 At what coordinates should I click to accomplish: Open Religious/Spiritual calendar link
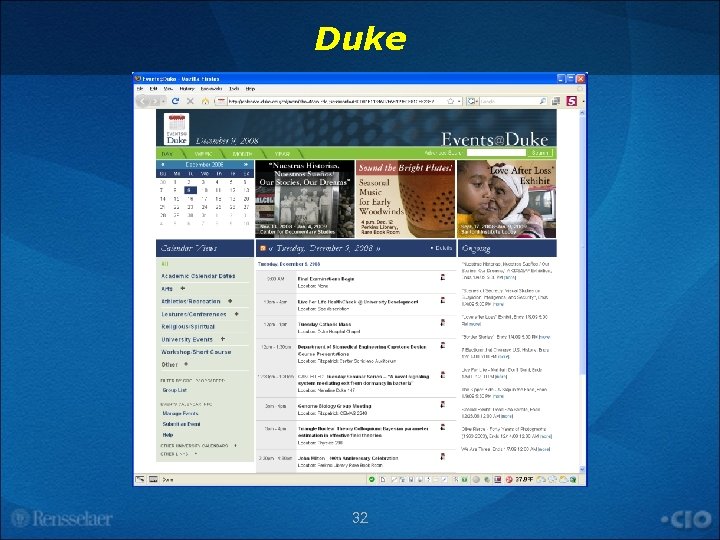188,326
